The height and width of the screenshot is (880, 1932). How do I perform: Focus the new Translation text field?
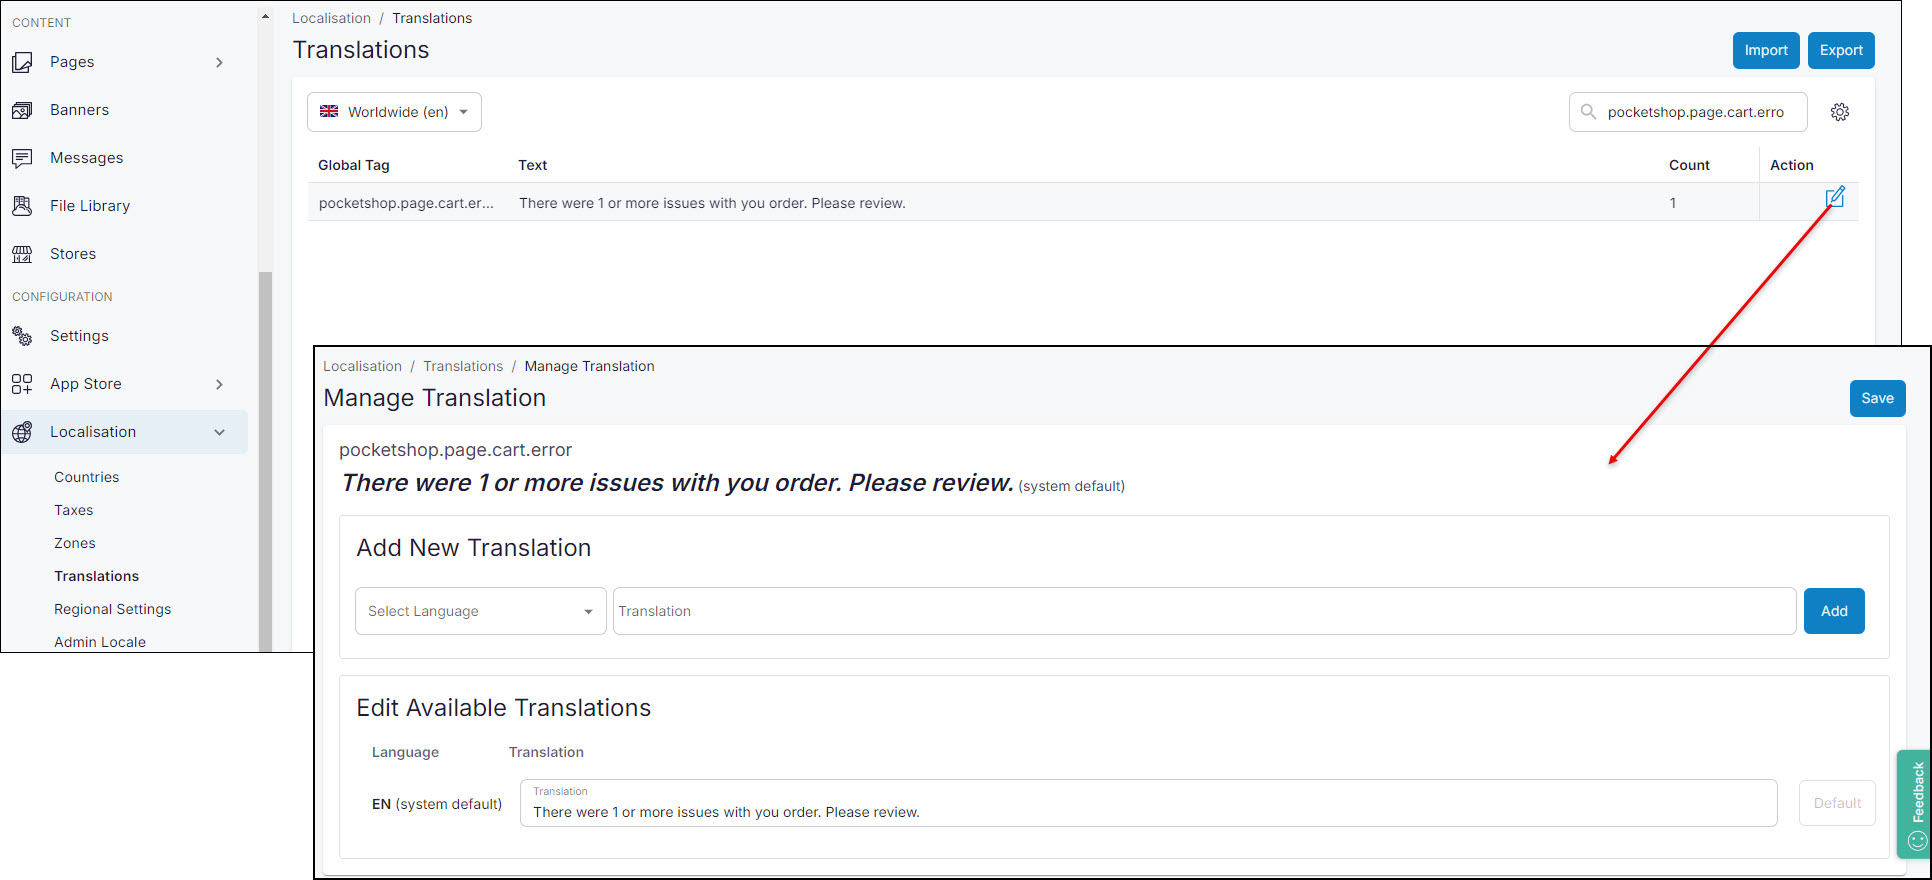point(1204,611)
